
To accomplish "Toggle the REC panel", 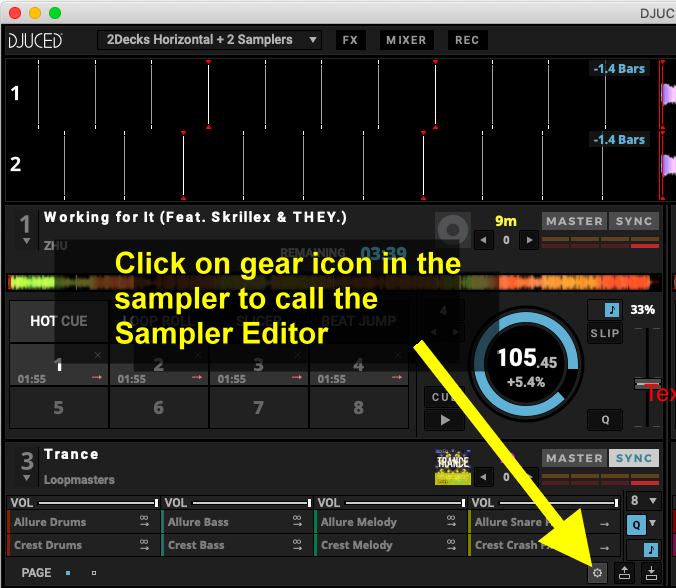I will point(467,40).
